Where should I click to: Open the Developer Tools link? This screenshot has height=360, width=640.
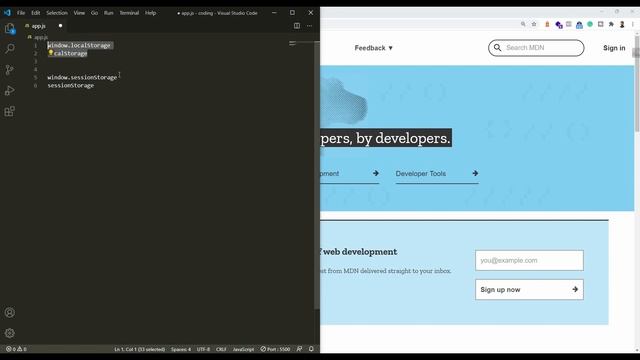437,173
